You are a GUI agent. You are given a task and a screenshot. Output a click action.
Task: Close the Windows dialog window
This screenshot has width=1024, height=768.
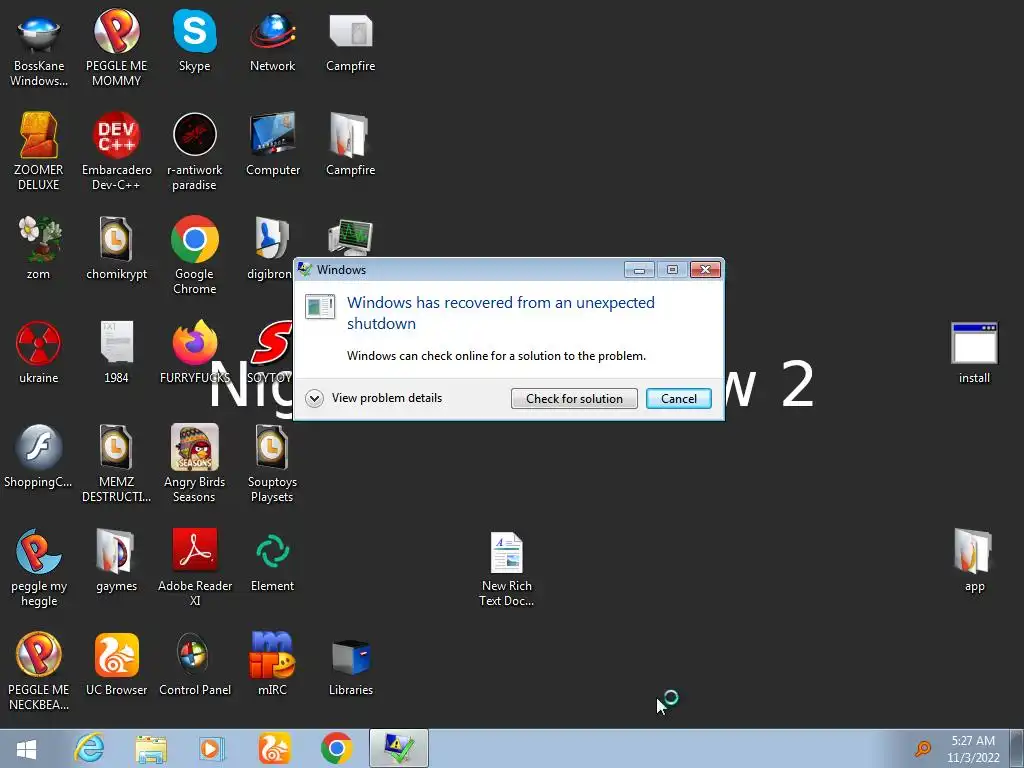click(705, 270)
